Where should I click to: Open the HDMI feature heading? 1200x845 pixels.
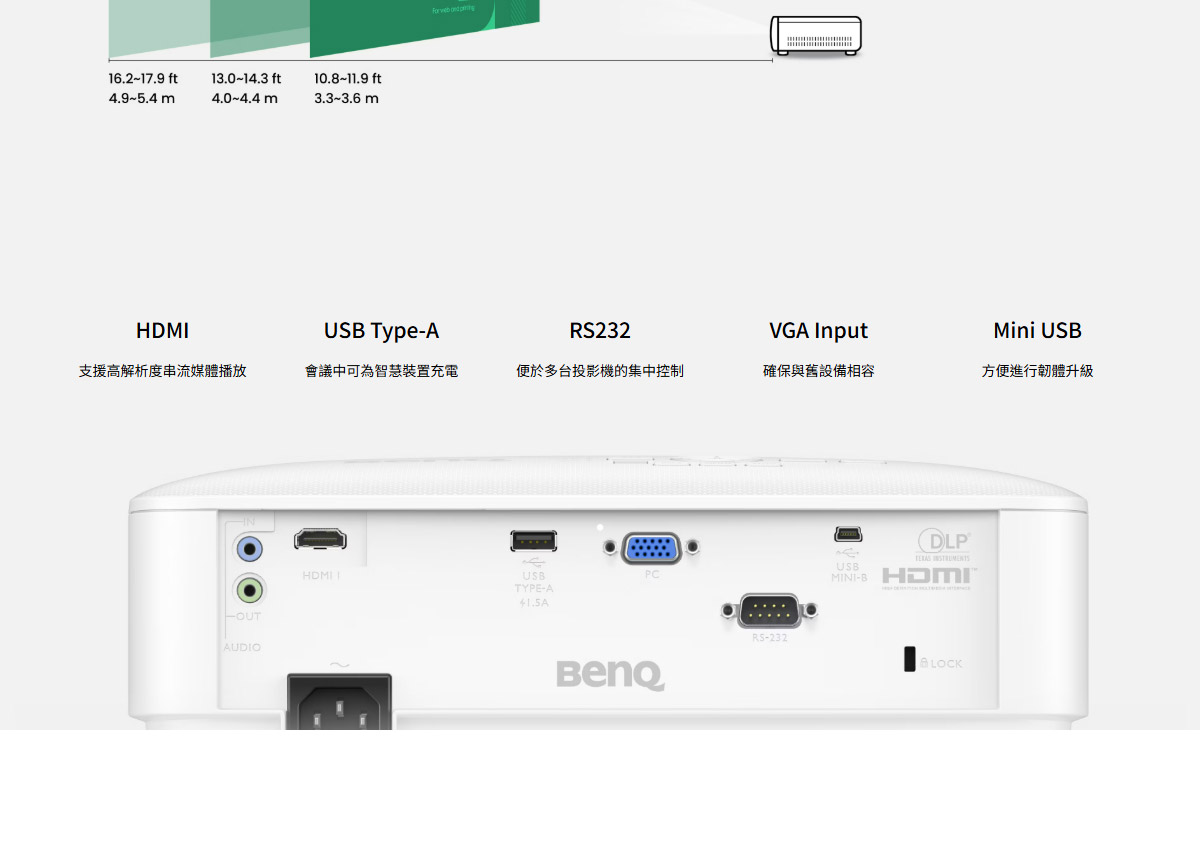[x=162, y=330]
